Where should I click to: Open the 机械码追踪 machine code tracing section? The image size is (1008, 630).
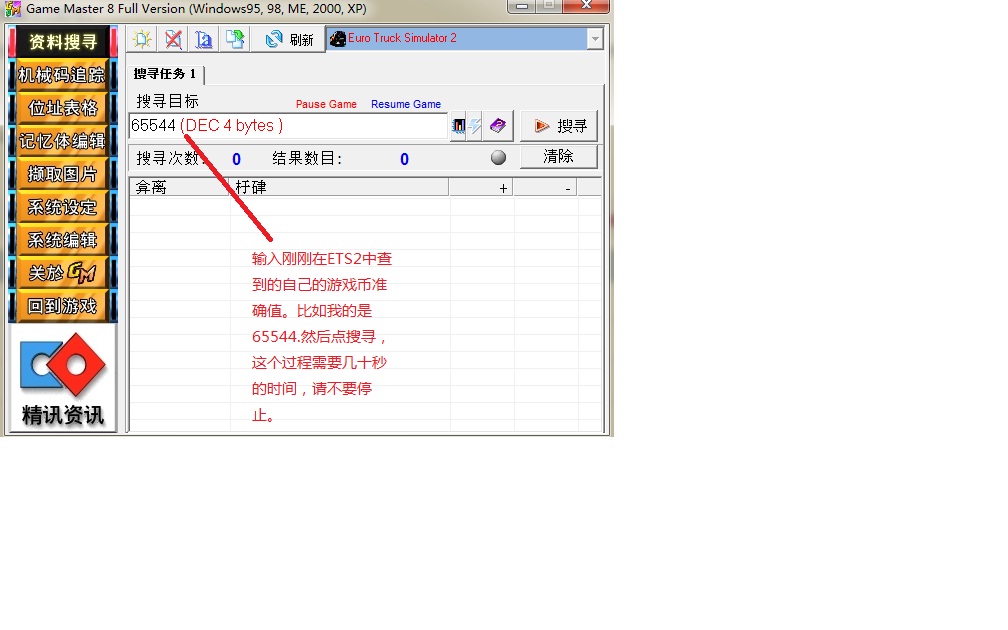62,75
